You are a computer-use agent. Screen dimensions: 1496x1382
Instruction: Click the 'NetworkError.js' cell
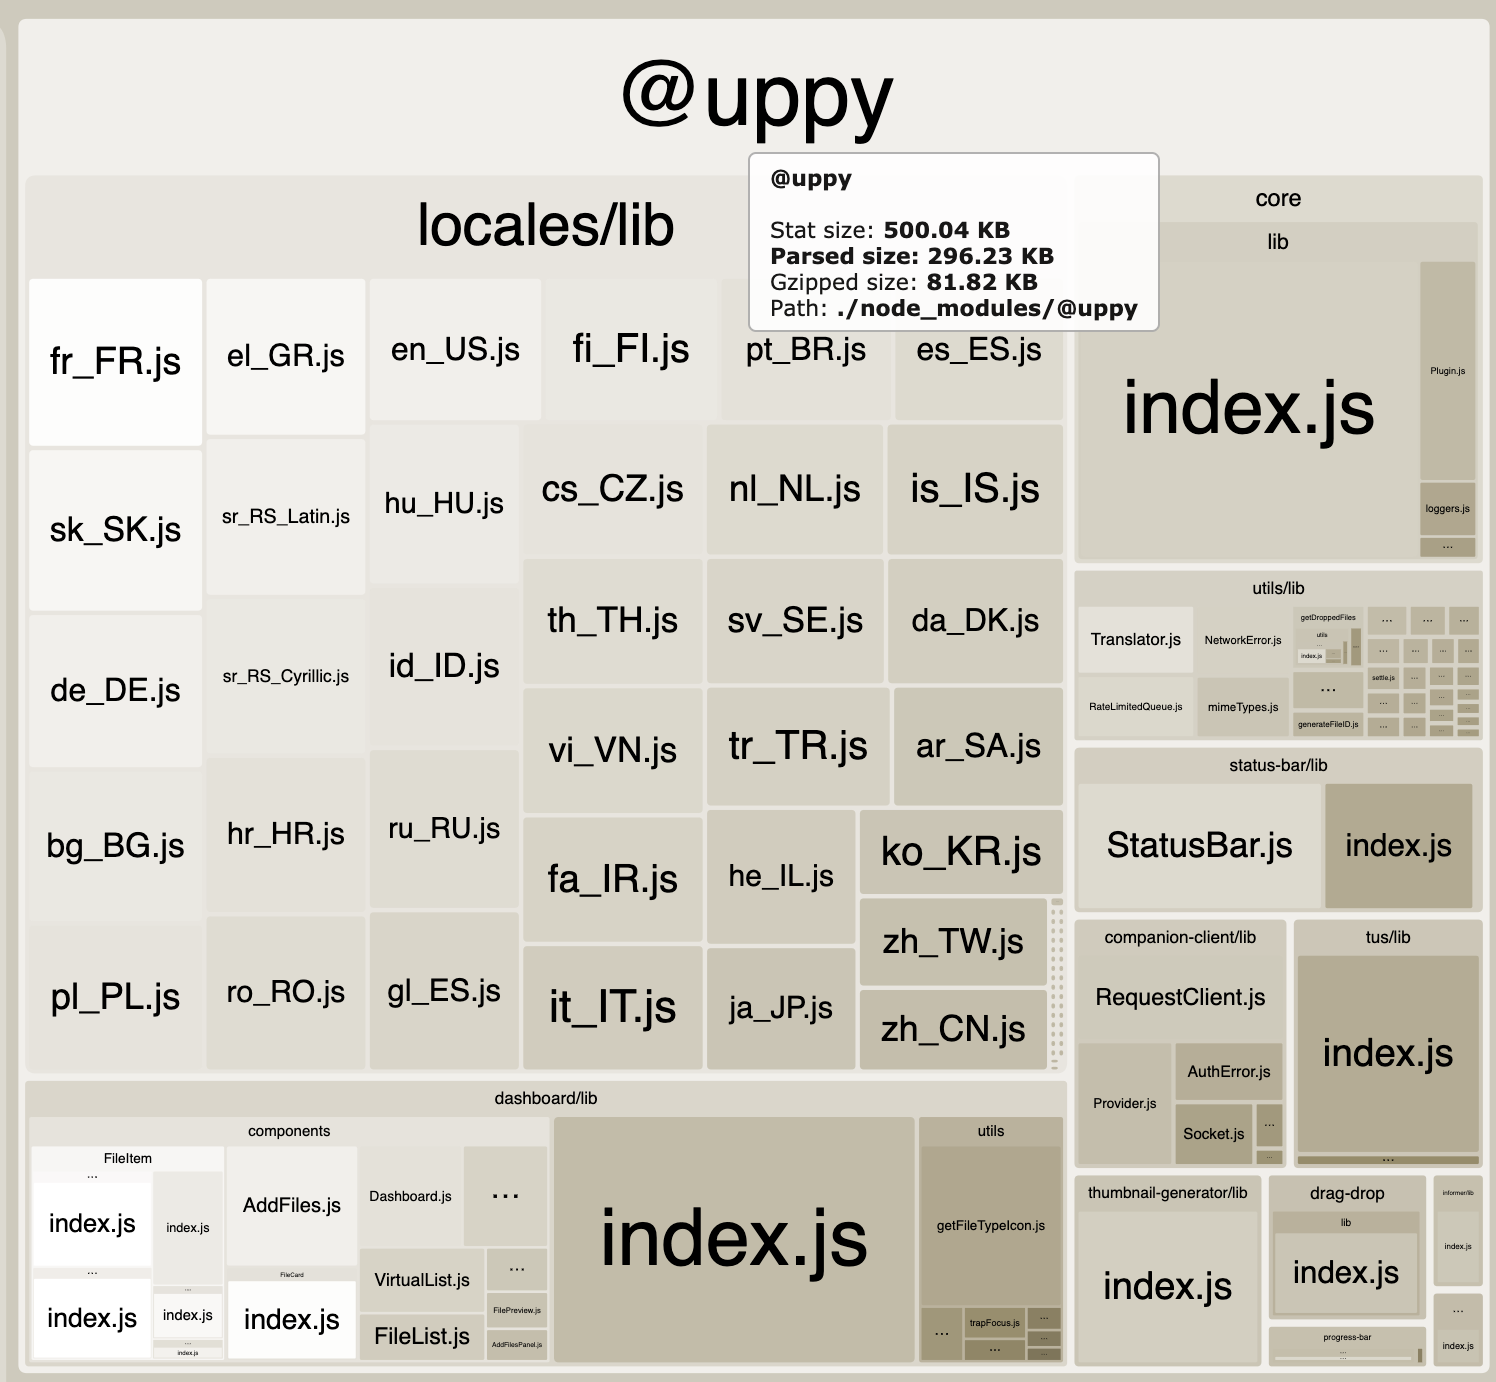pos(1243,640)
